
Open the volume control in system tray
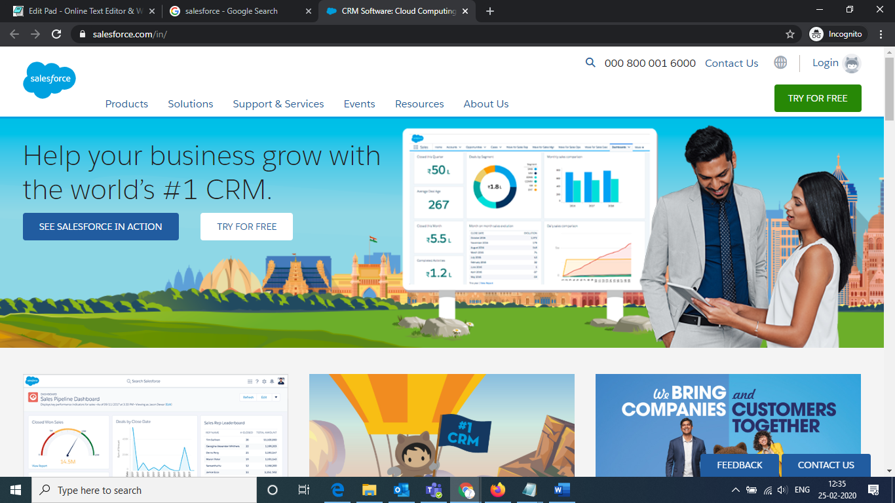tap(782, 490)
